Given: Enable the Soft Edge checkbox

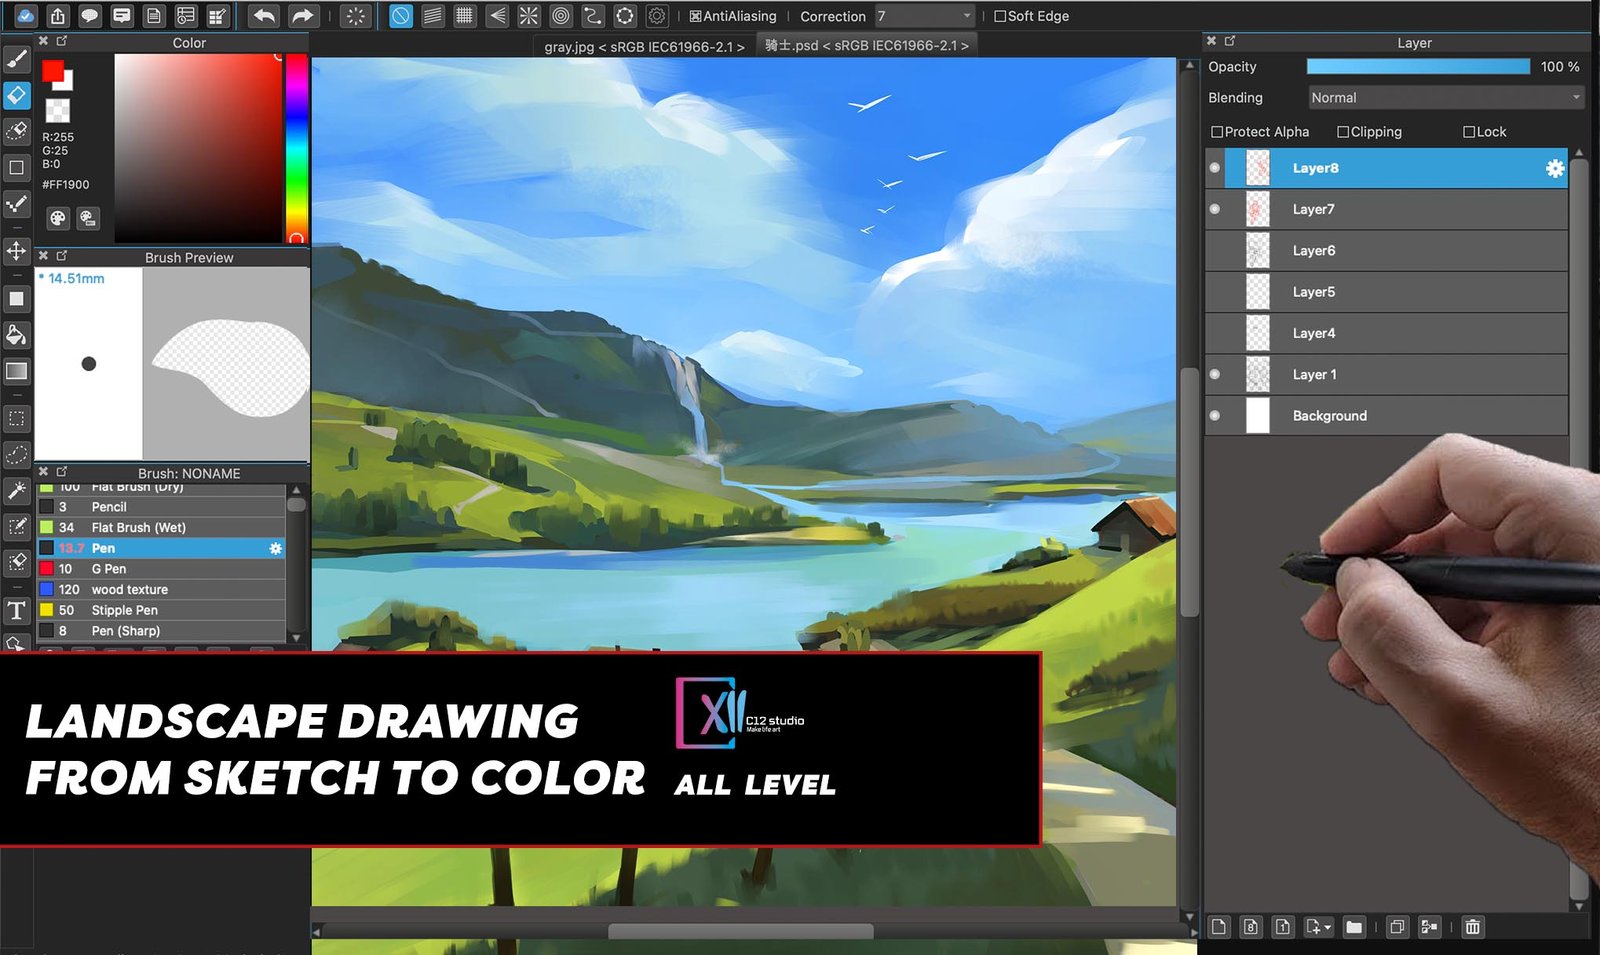Looking at the screenshot, I should [1000, 17].
